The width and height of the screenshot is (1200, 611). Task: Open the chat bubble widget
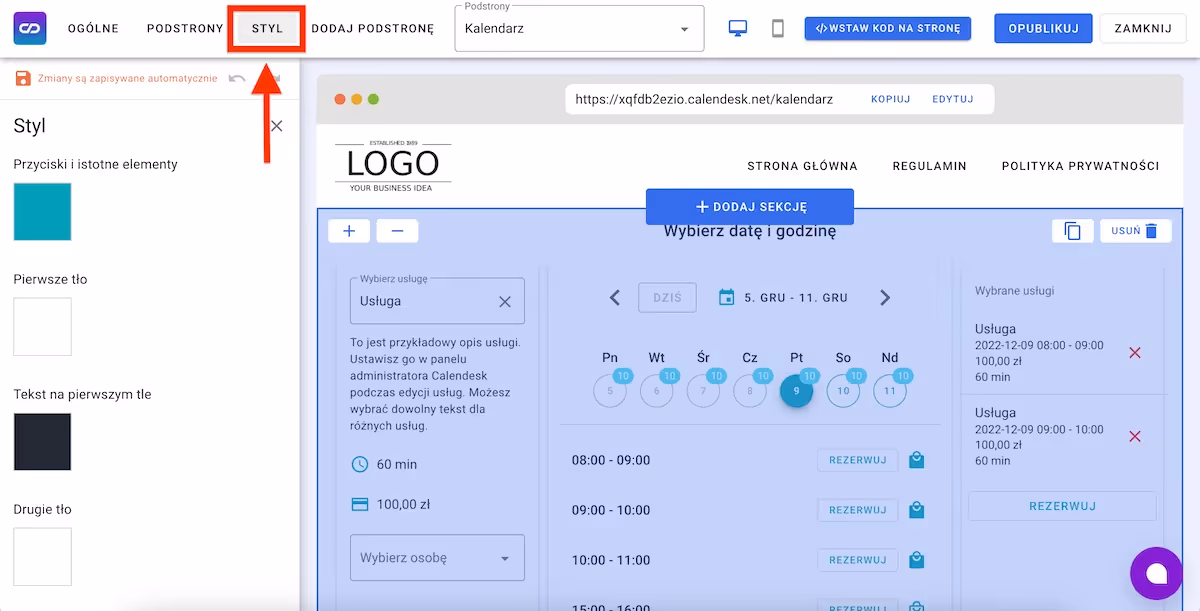pos(1156,573)
